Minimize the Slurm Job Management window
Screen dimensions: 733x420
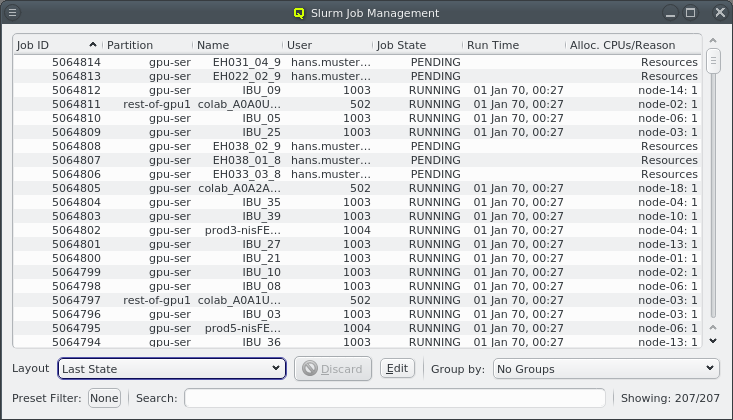670,13
